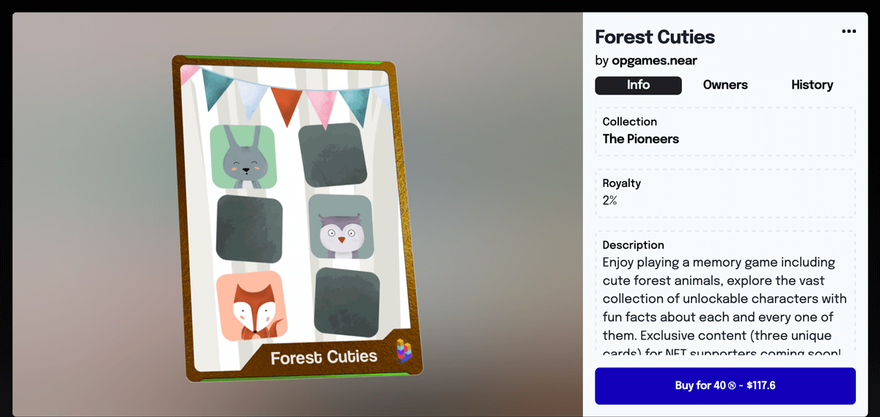The height and width of the screenshot is (417, 880).
Task: Open the Owners tab
Action: 725,85
